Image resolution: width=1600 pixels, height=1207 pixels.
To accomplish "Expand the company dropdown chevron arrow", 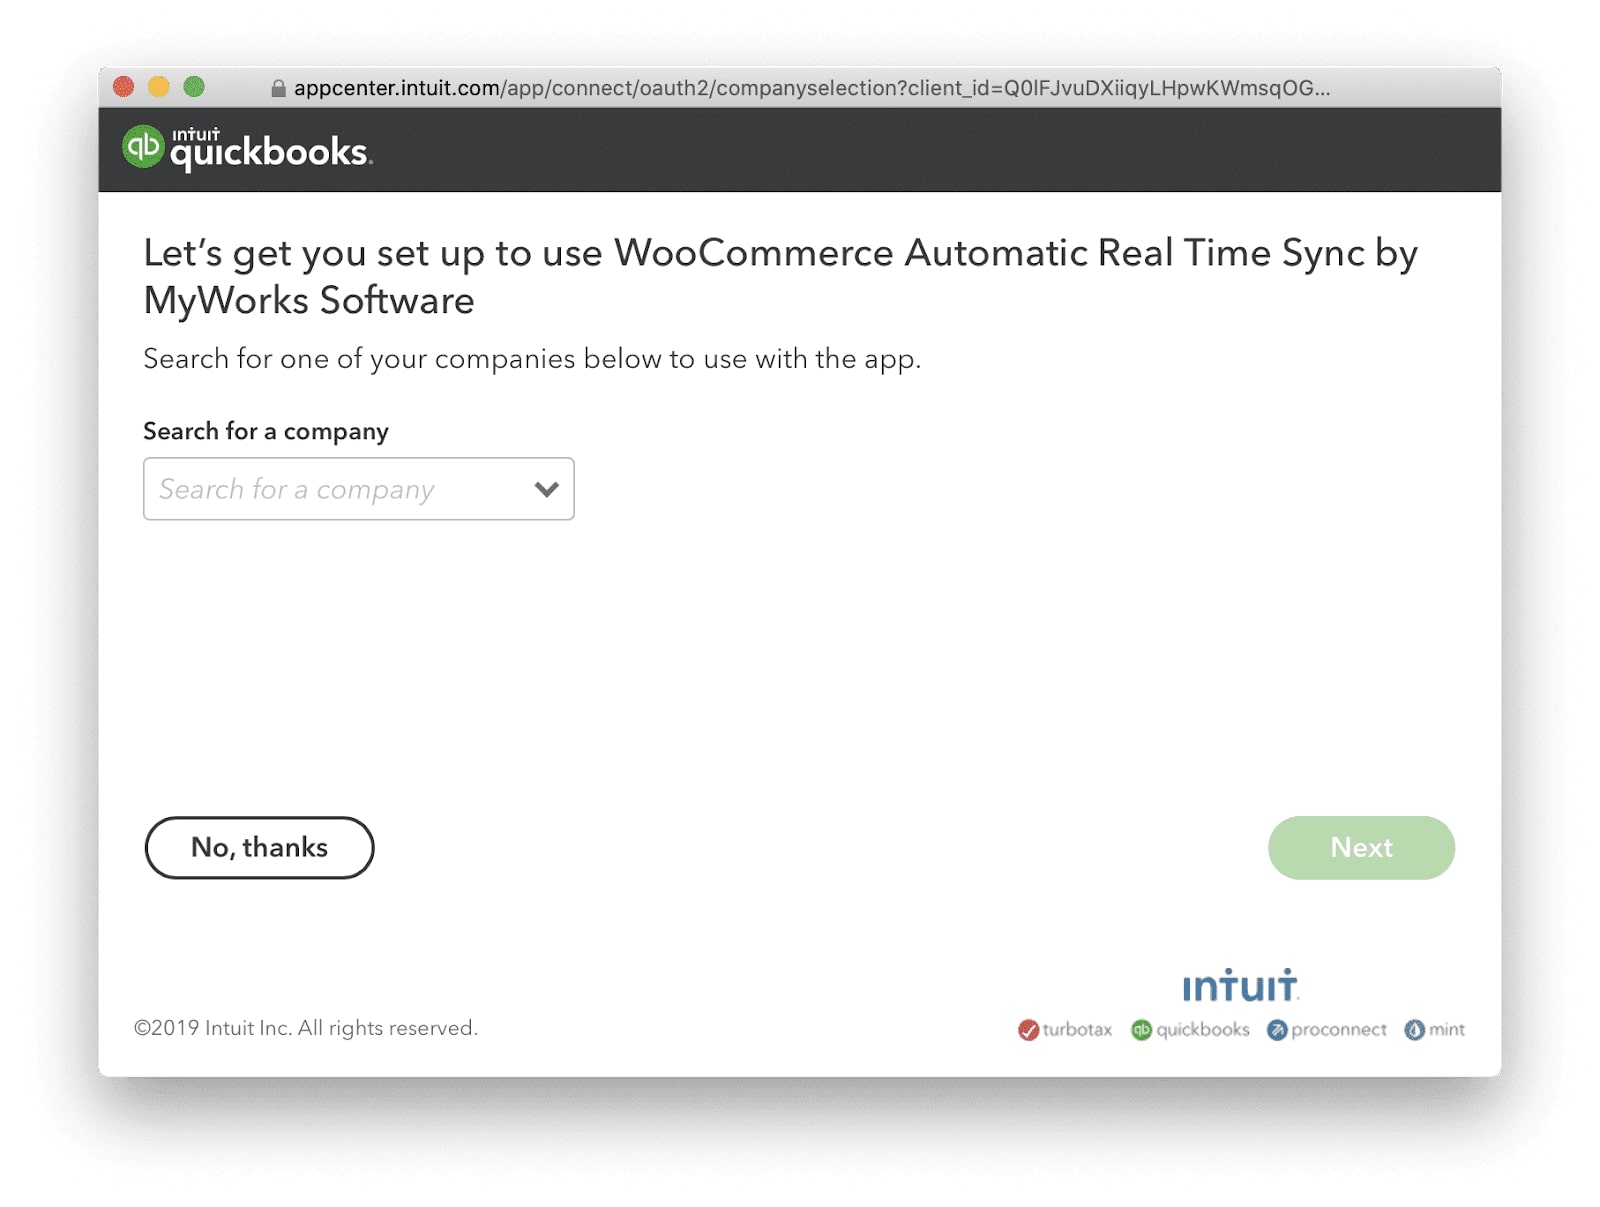I will [546, 489].
